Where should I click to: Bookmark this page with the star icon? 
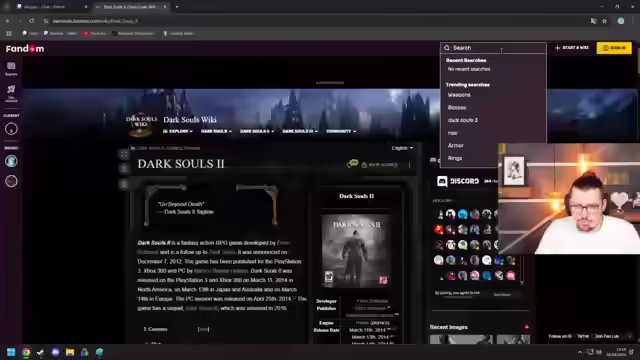click(604, 21)
